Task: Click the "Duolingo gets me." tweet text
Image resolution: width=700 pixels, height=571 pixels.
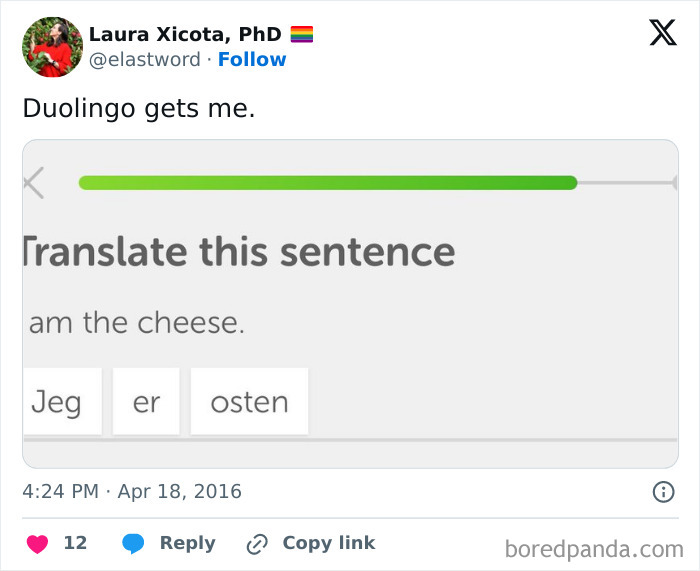Action: (139, 108)
